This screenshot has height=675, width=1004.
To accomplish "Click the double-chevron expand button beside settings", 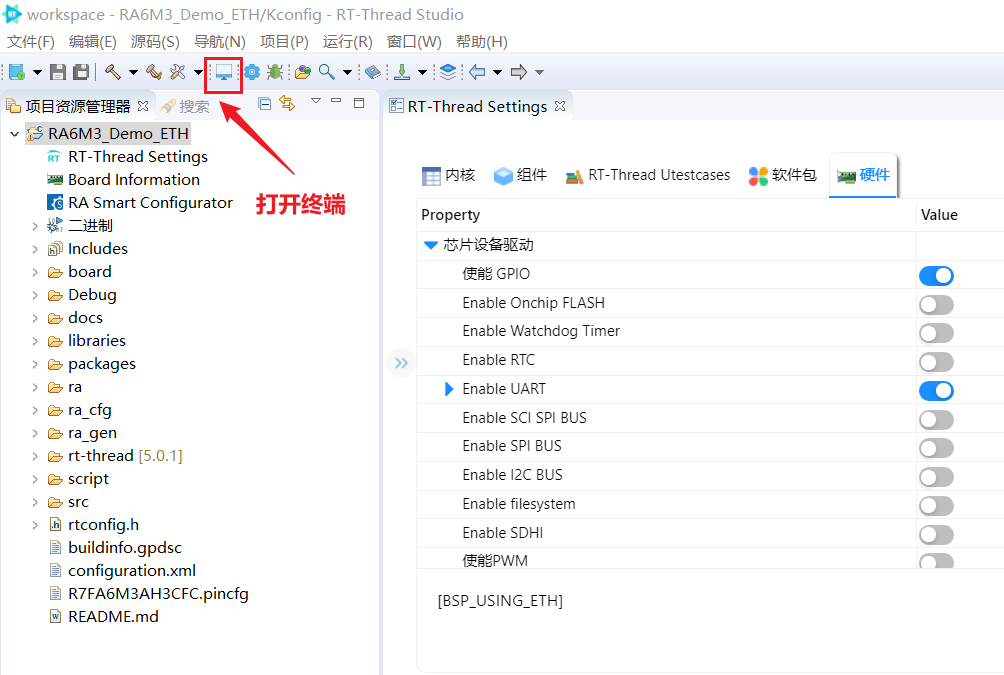I will tap(401, 363).
